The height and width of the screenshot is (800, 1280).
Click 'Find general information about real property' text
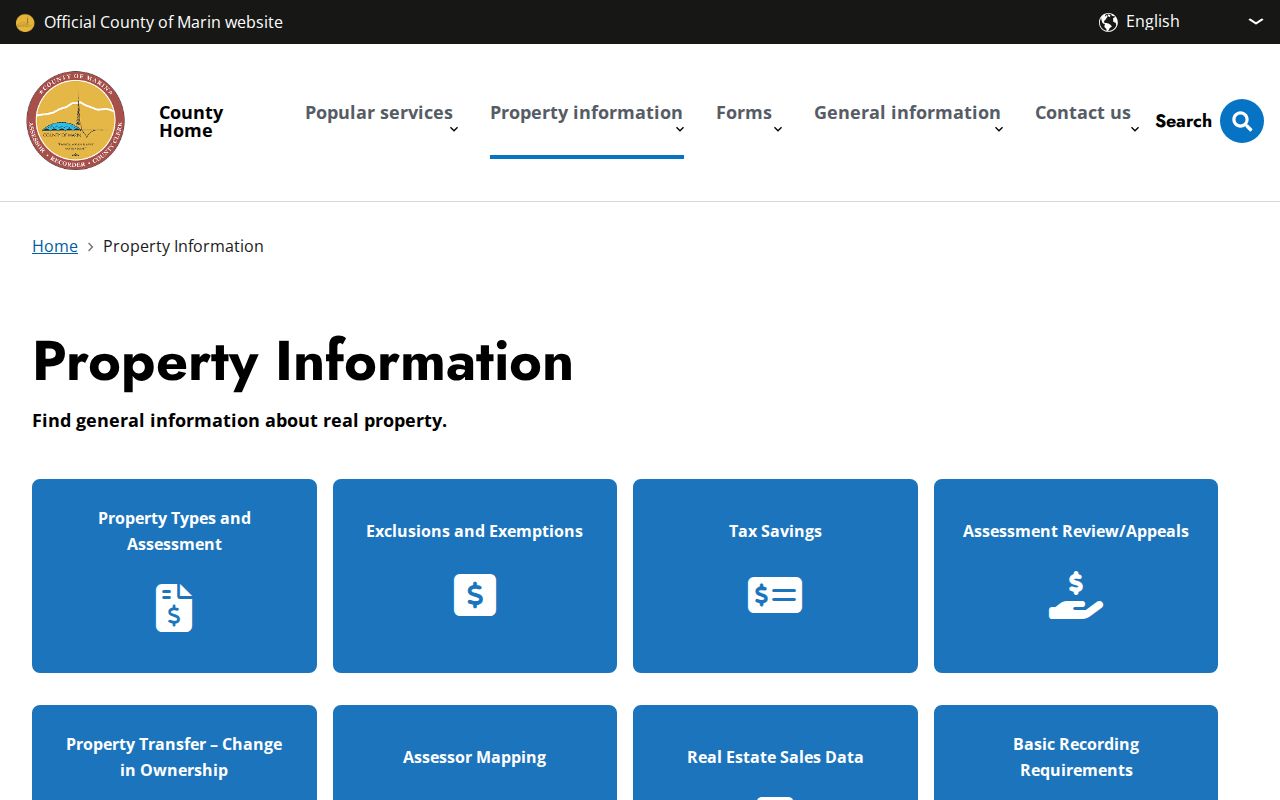239,421
